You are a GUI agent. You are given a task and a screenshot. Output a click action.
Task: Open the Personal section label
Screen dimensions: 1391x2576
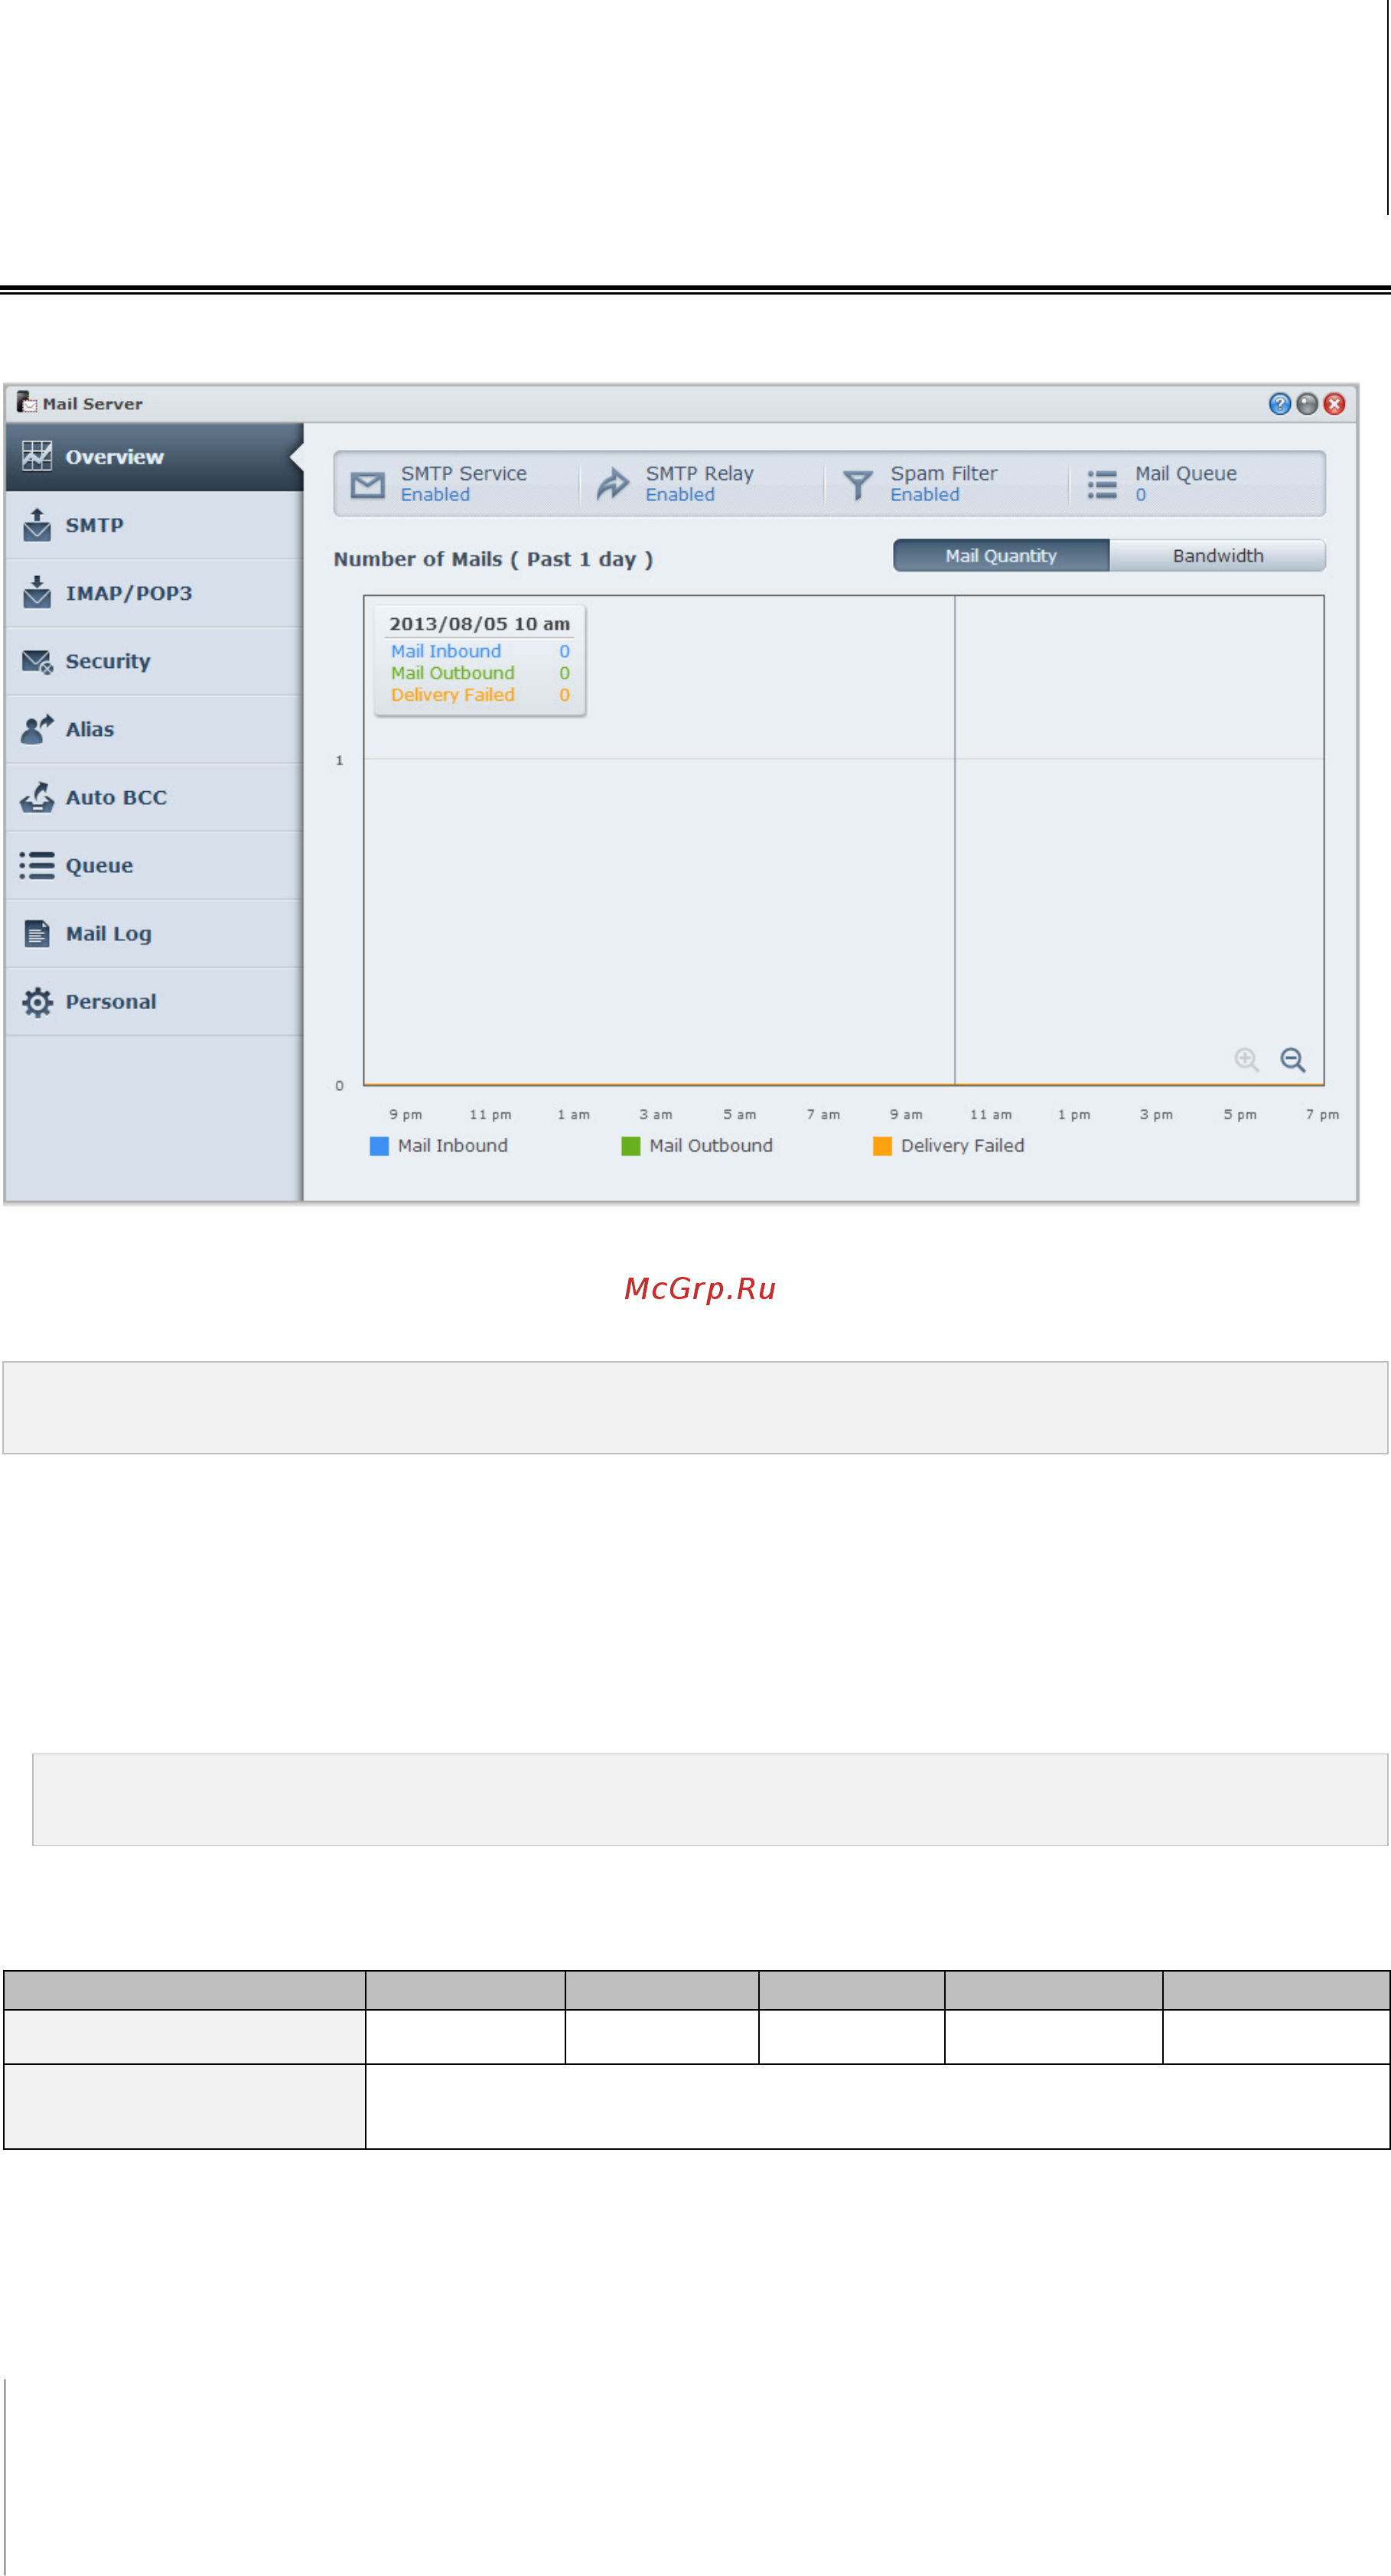pyautogui.click(x=111, y=1002)
